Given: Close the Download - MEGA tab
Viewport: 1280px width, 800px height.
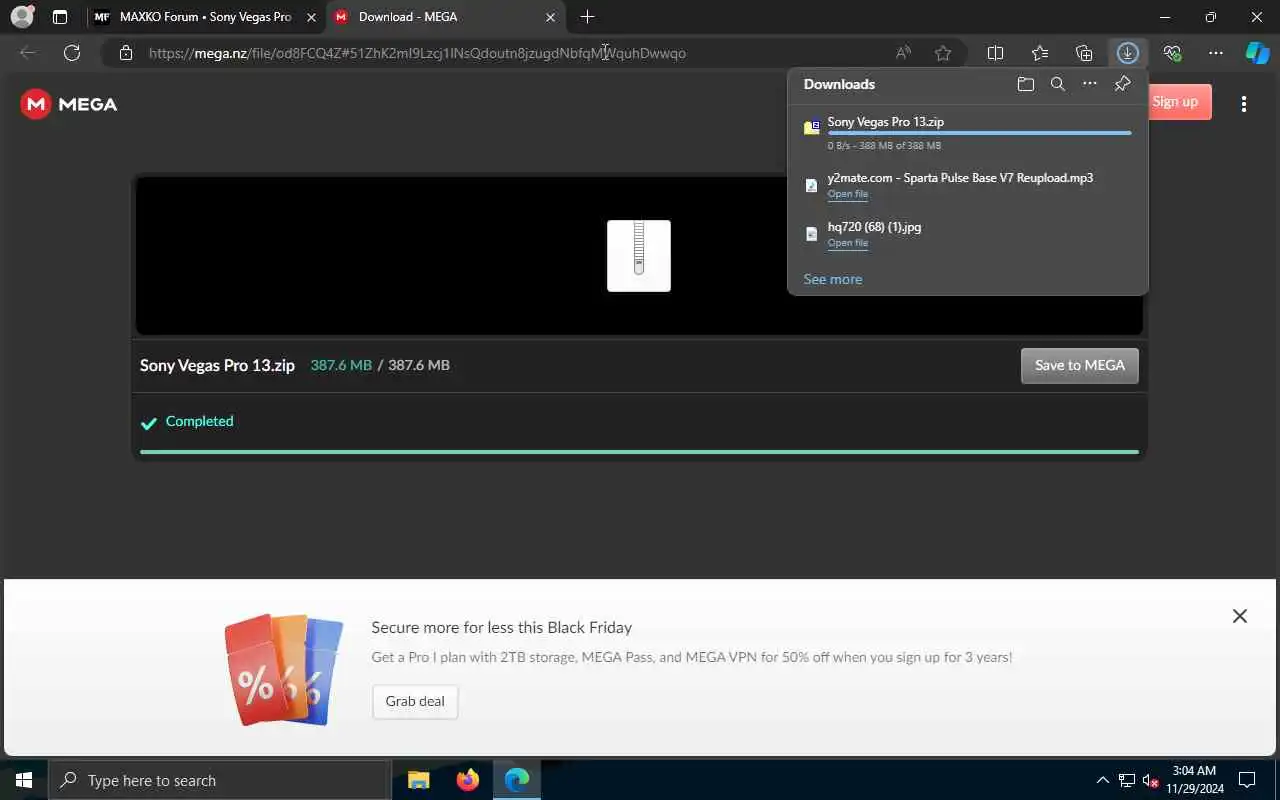Looking at the screenshot, I should pos(550,17).
